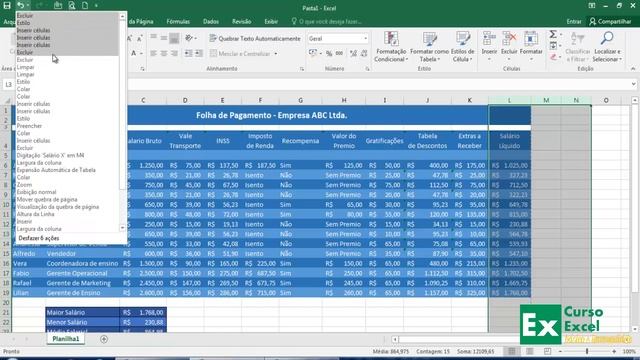Viewport: 640px width, 360px height.
Task: Toggle center text alignment
Action: [x=164, y=53]
